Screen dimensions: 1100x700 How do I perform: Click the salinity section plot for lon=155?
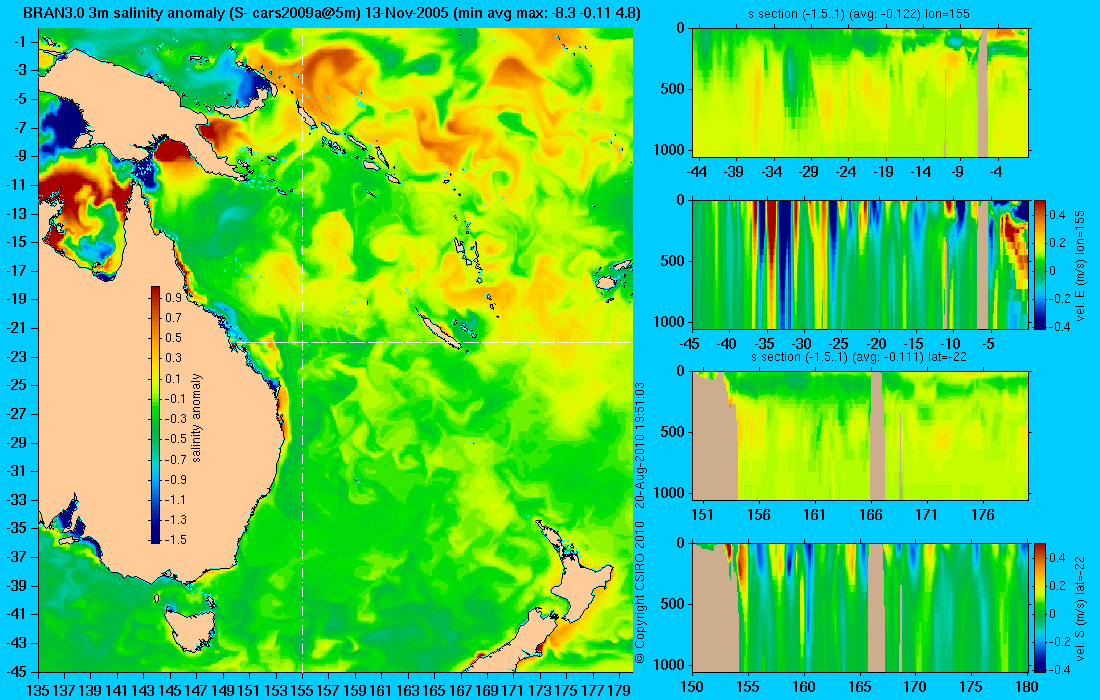861,93
